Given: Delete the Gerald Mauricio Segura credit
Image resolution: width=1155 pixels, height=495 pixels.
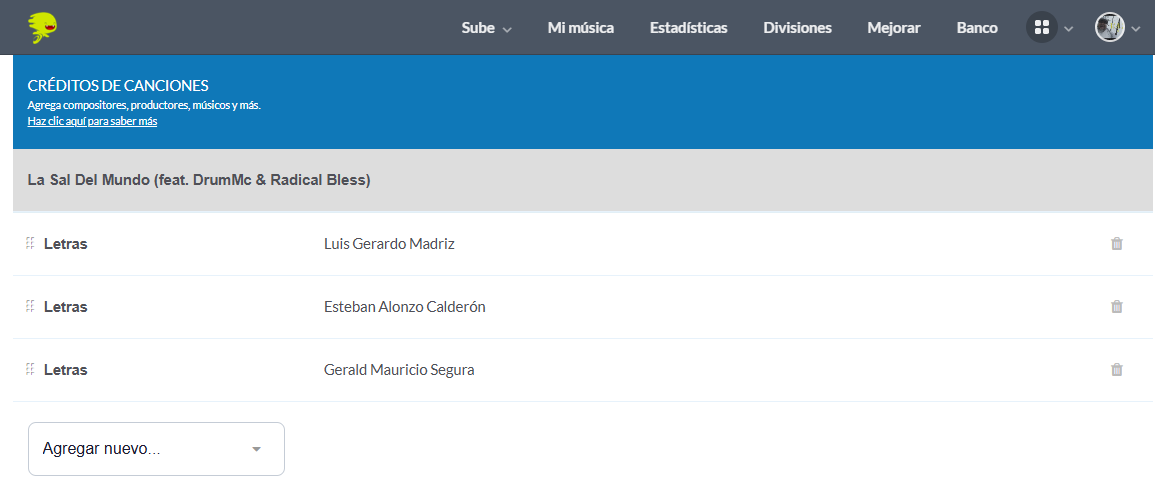Looking at the screenshot, I should [x=1117, y=370].
